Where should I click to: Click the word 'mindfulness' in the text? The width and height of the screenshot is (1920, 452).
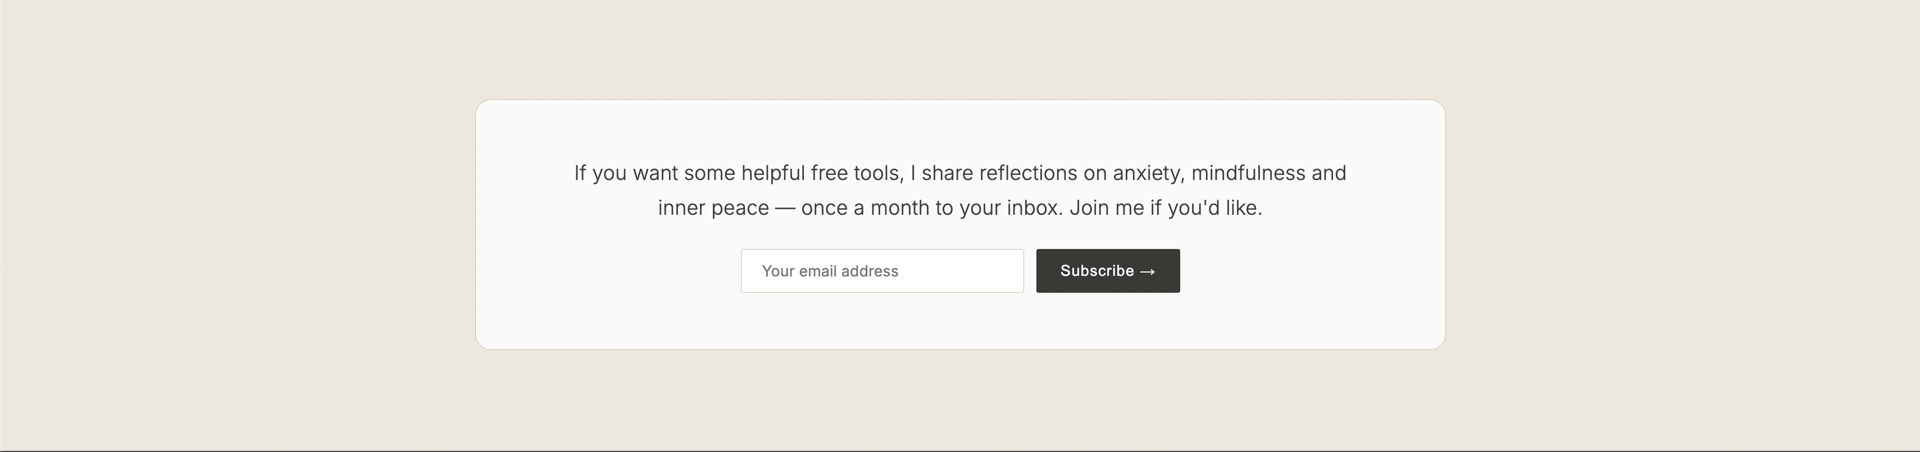point(1248,173)
